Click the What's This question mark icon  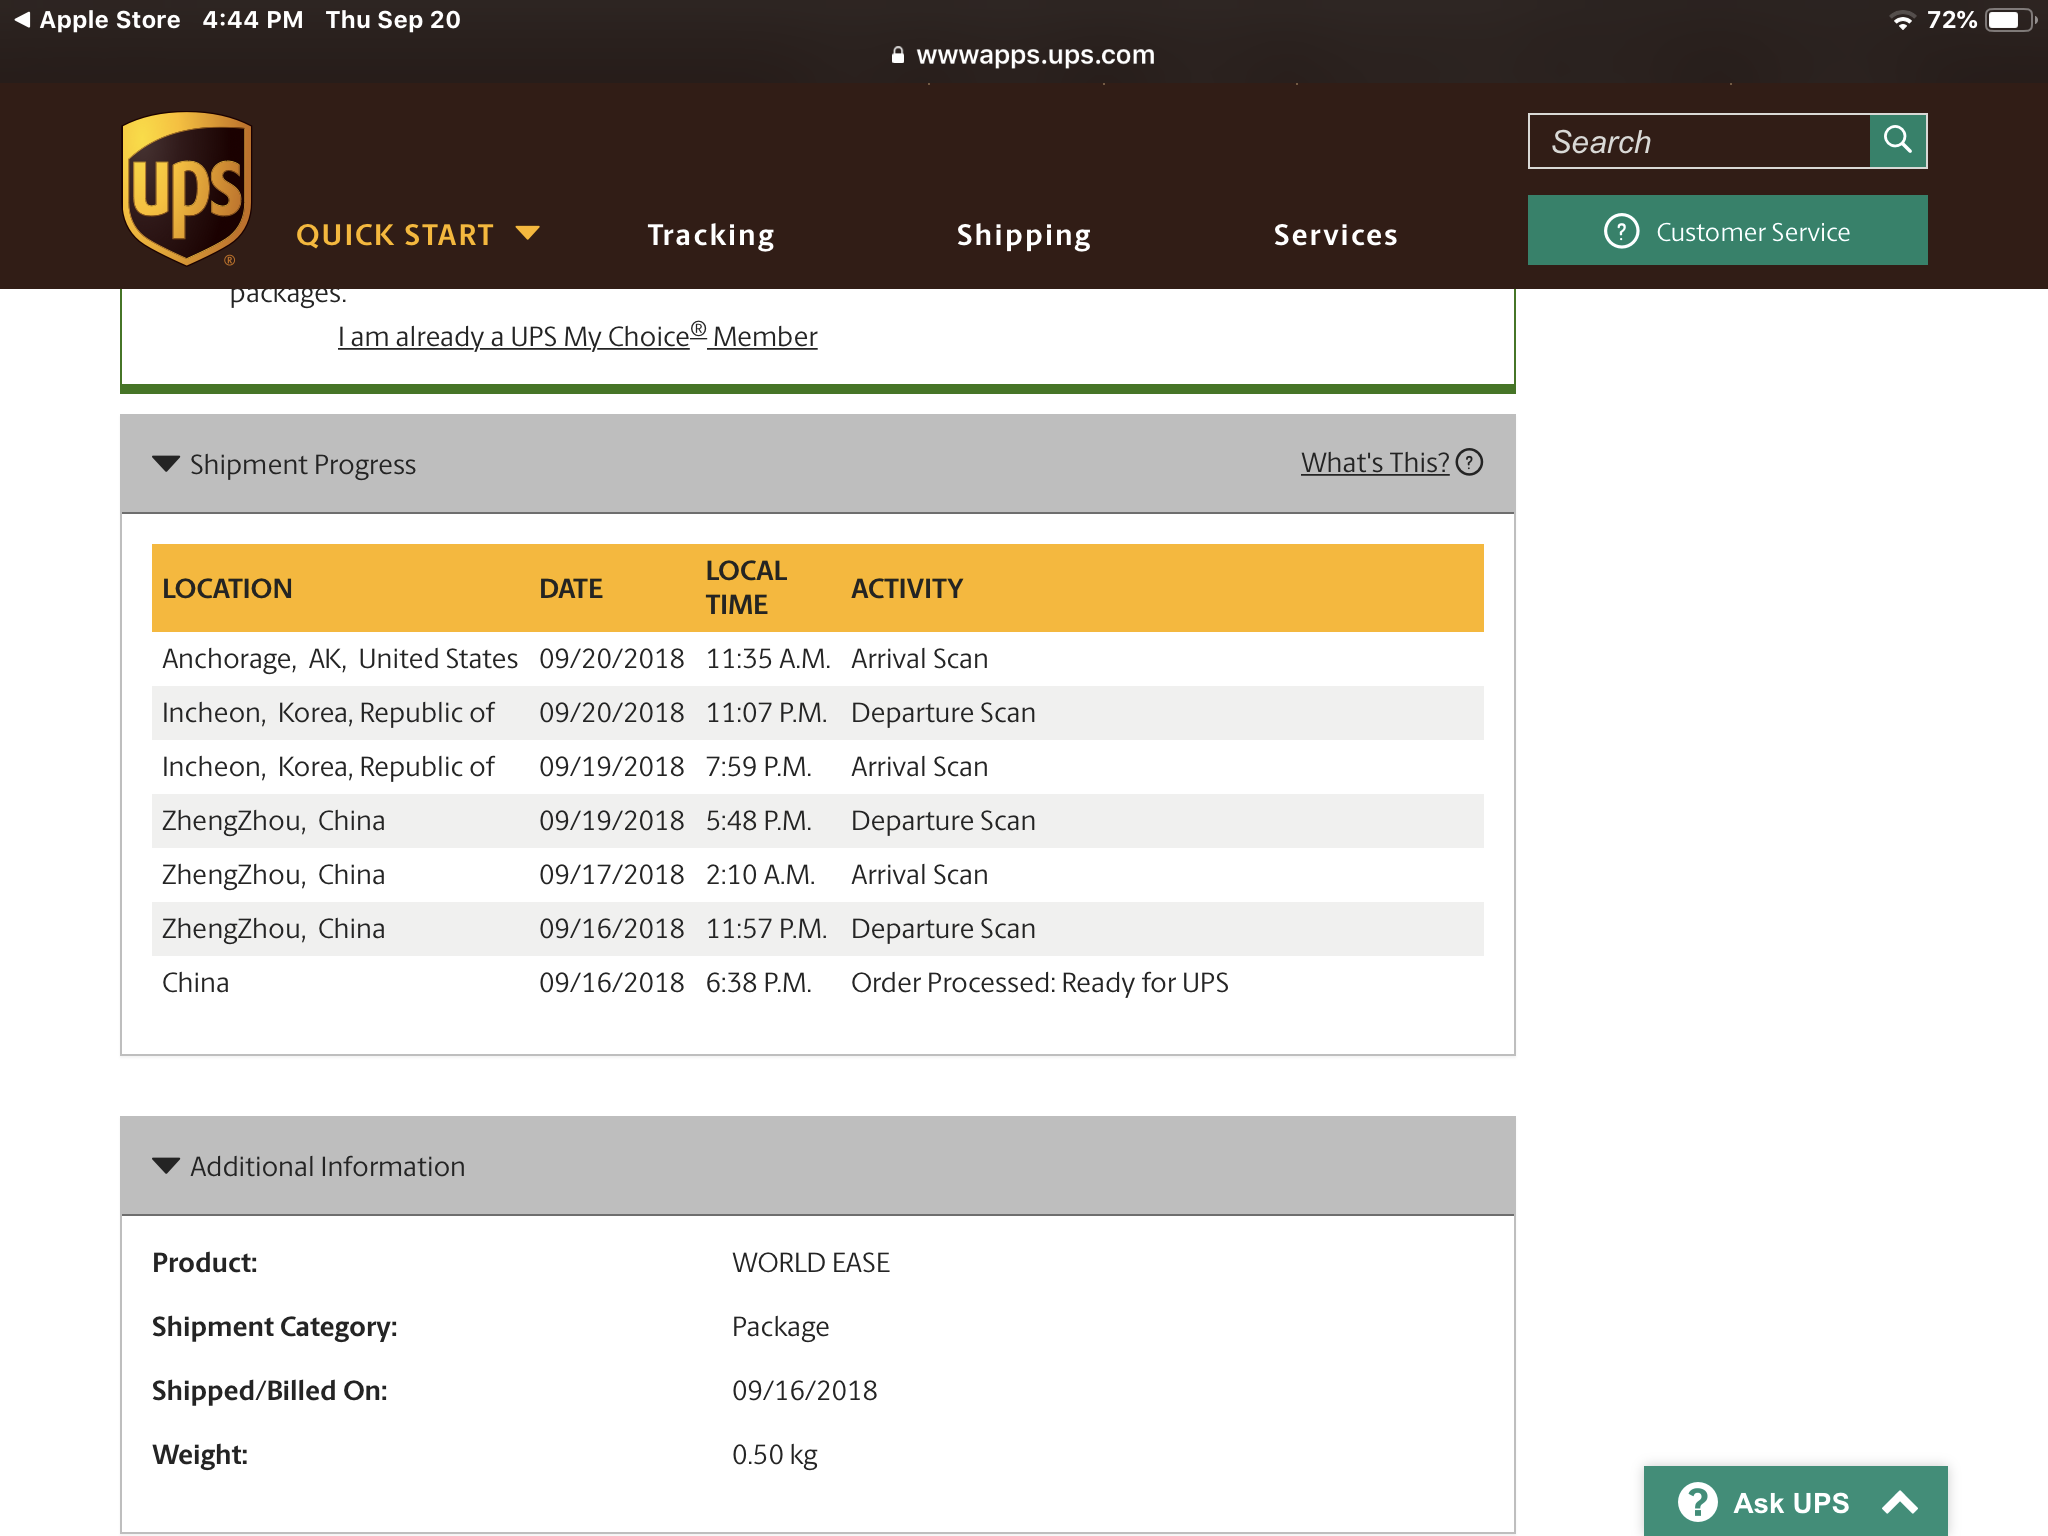(x=1469, y=462)
